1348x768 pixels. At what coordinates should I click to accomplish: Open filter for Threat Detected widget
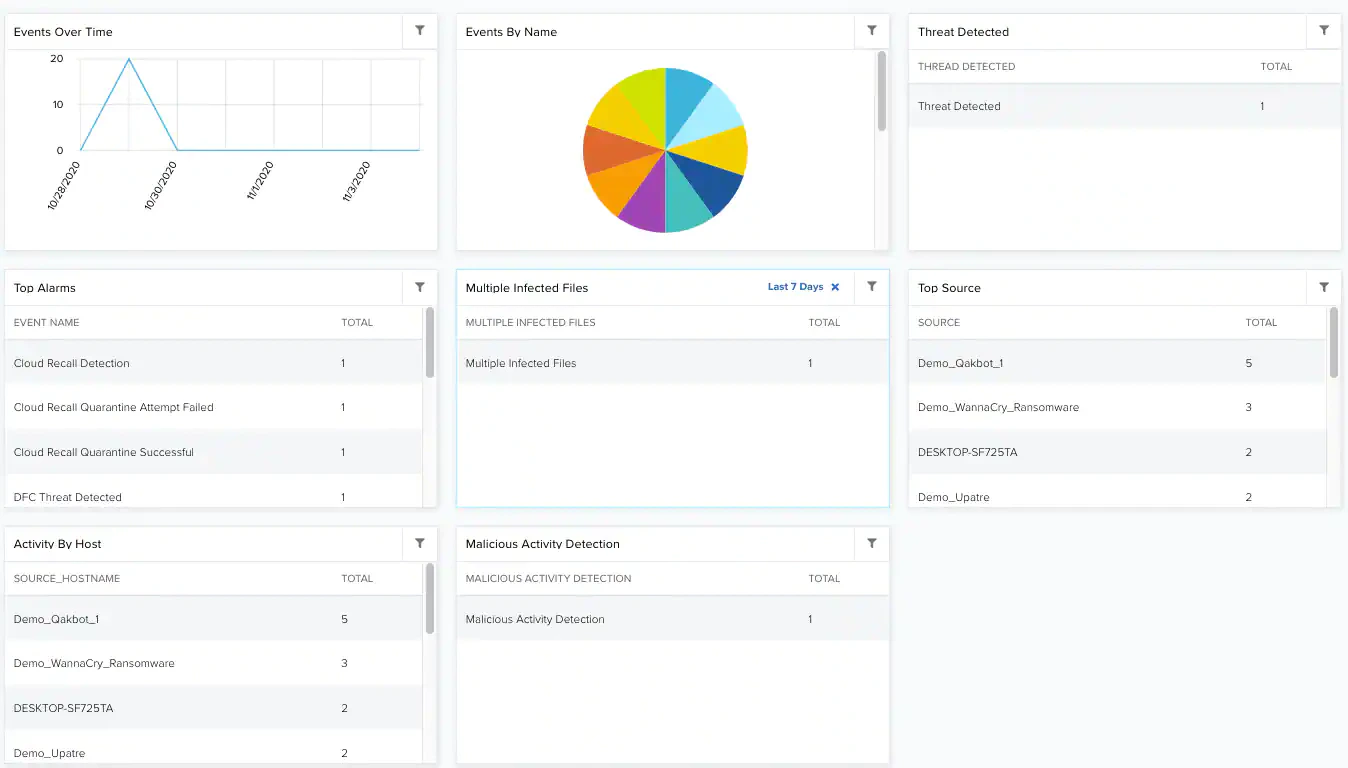click(1324, 31)
